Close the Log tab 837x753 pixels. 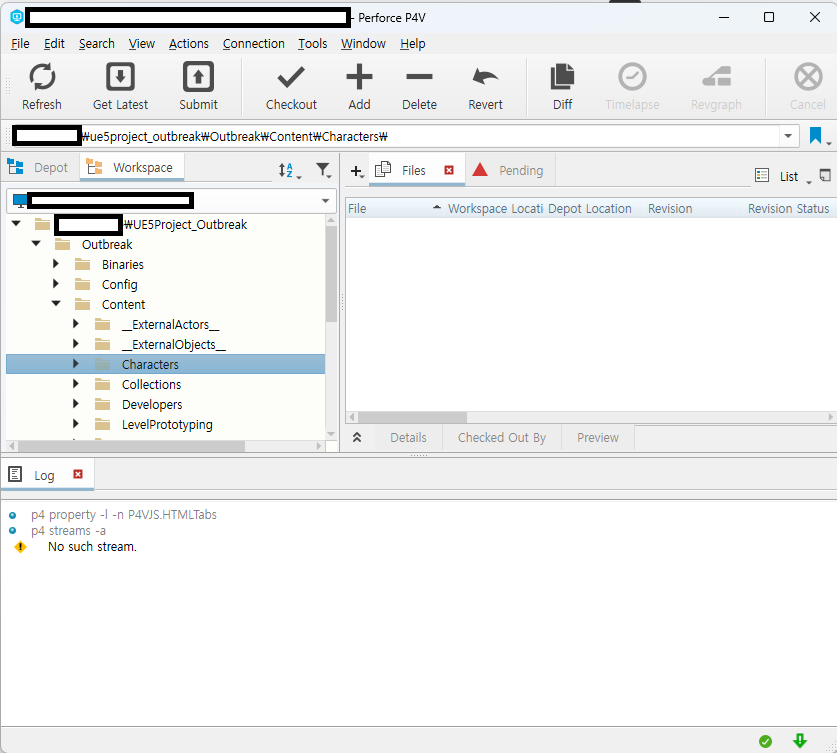tap(78, 474)
